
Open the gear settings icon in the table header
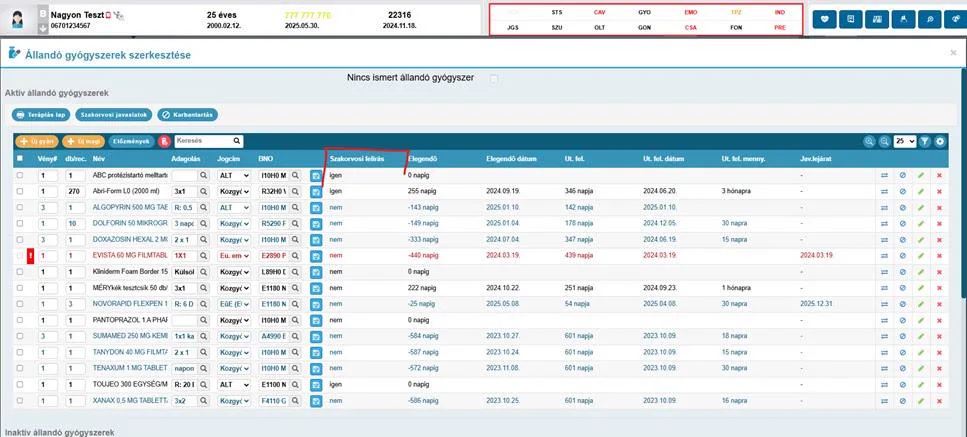pos(940,141)
